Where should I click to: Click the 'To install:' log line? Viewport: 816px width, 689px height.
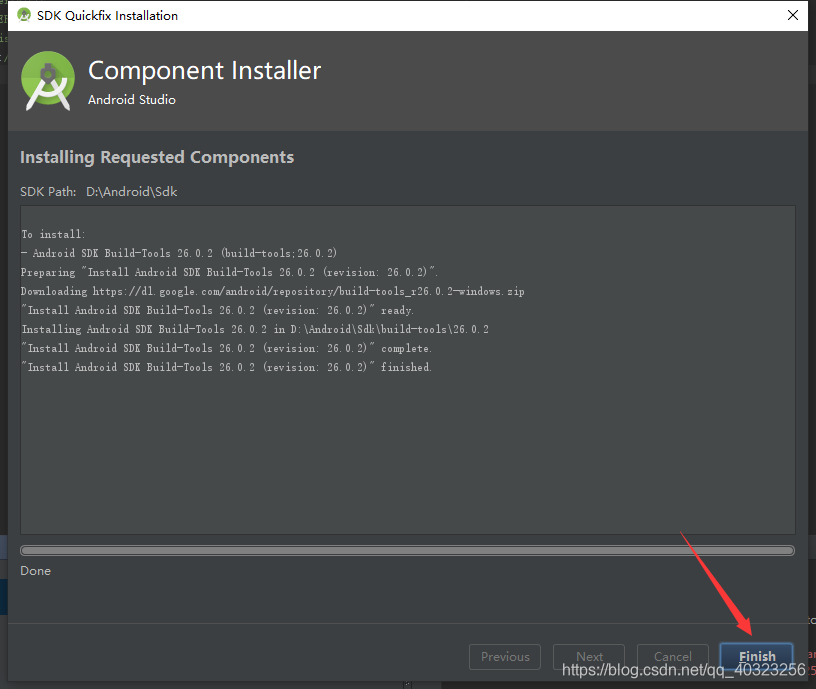[x=53, y=234]
